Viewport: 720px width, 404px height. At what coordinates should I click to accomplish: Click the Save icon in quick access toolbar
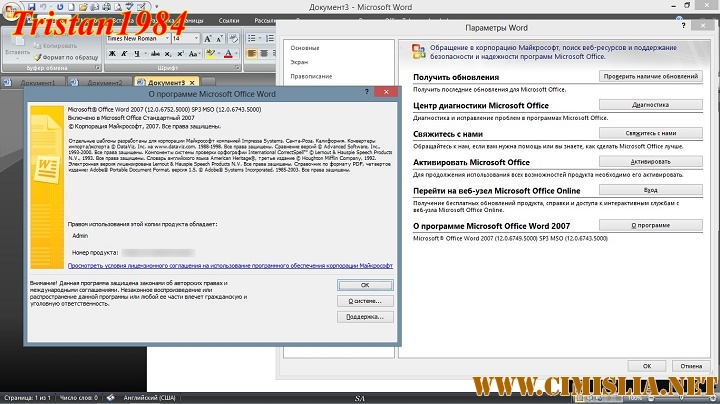[30, 6]
